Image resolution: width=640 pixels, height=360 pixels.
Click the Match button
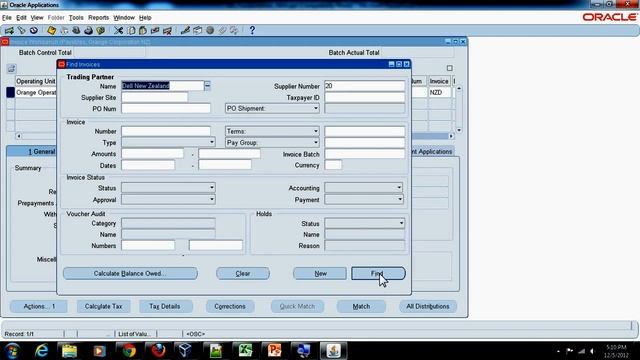click(361, 306)
